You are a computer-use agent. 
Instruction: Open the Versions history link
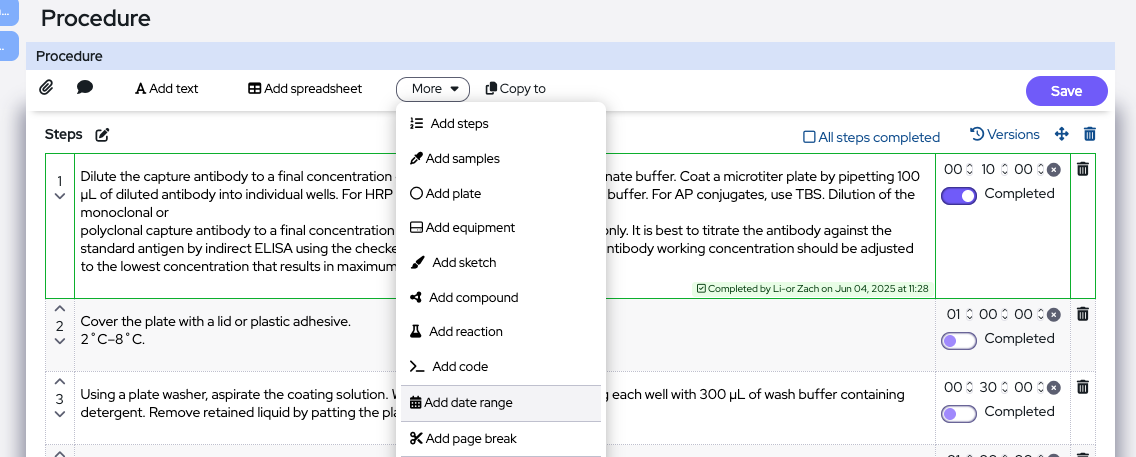[x=1005, y=134]
